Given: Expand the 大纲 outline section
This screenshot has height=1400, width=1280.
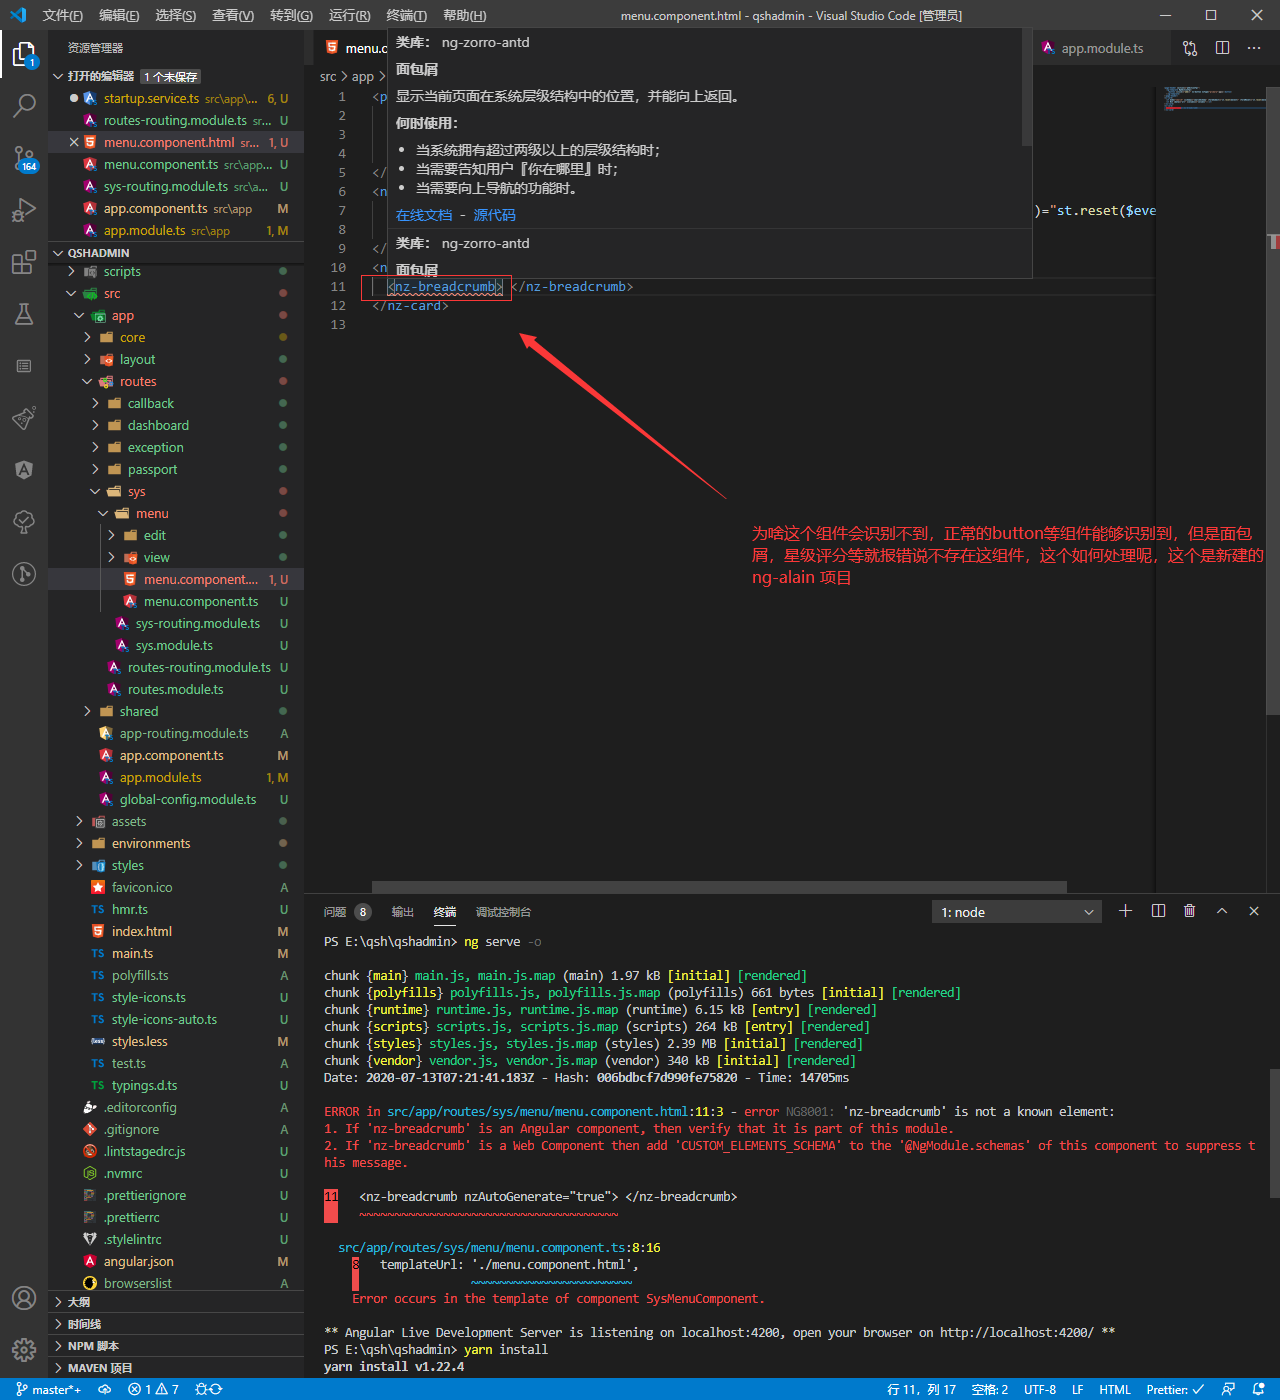Looking at the screenshot, I should (x=176, y=1302).
